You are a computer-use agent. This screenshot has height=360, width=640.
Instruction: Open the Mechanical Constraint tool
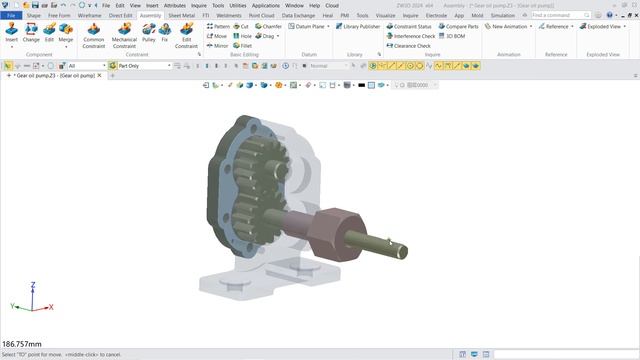[124, 36]
